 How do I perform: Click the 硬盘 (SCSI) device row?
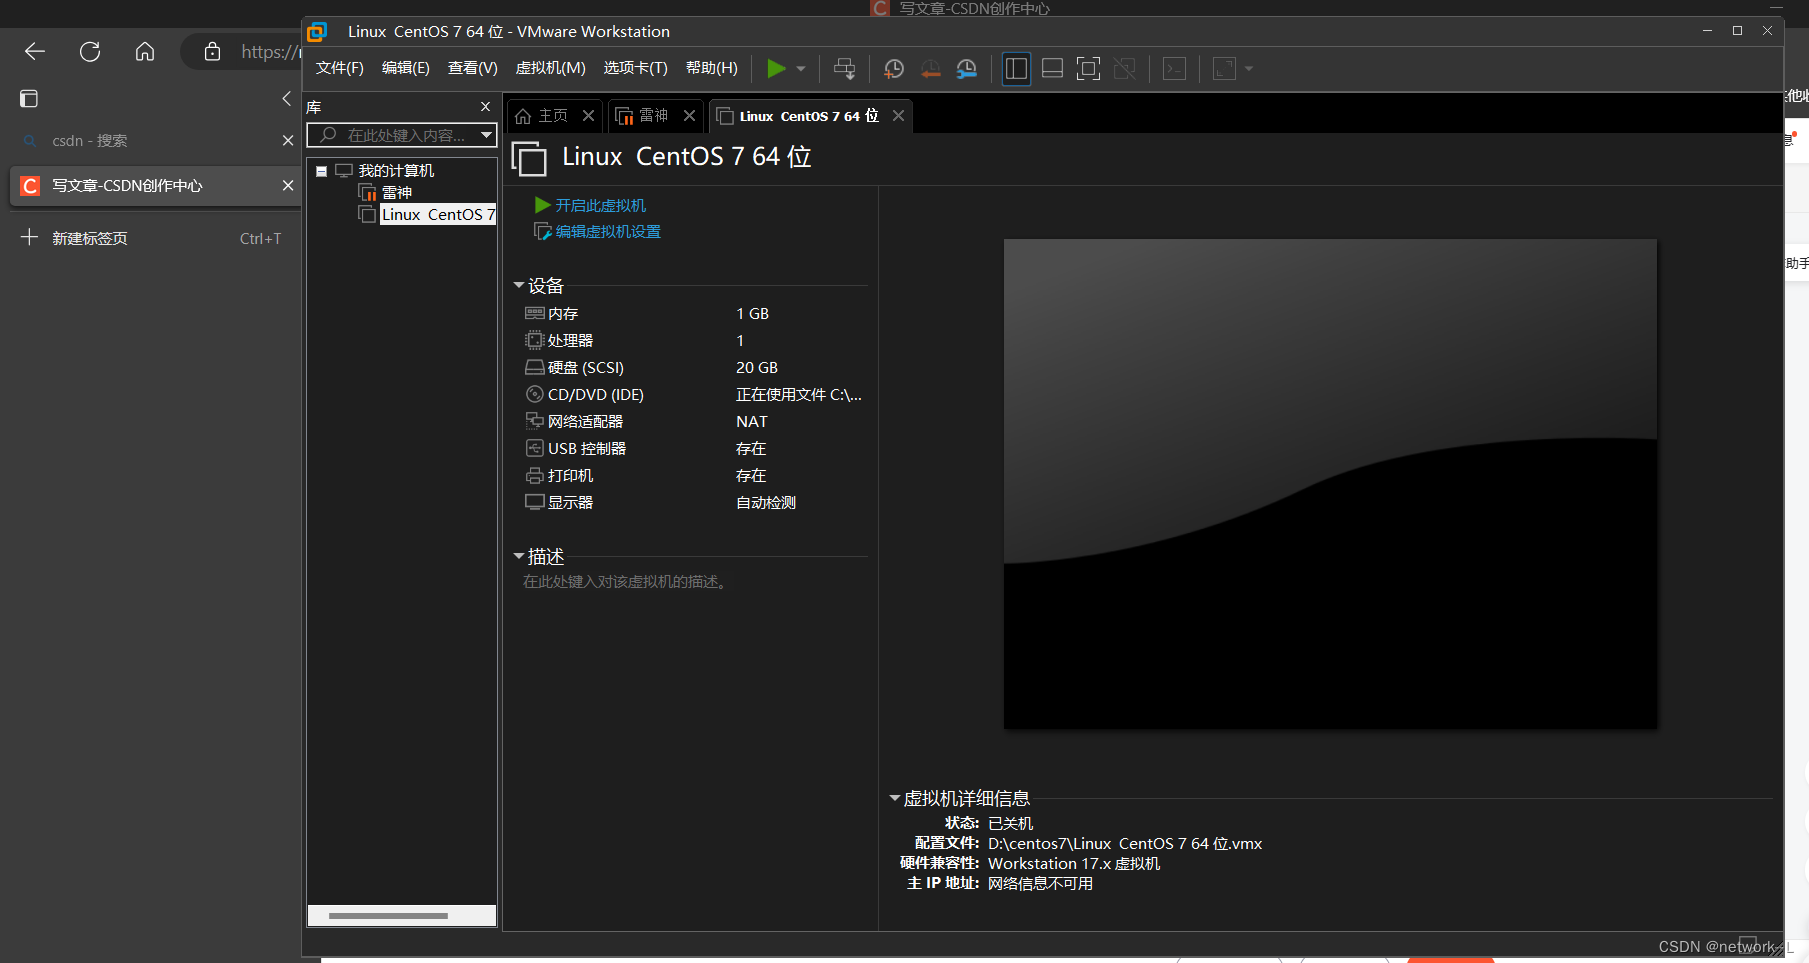click(x=694, y=368)
